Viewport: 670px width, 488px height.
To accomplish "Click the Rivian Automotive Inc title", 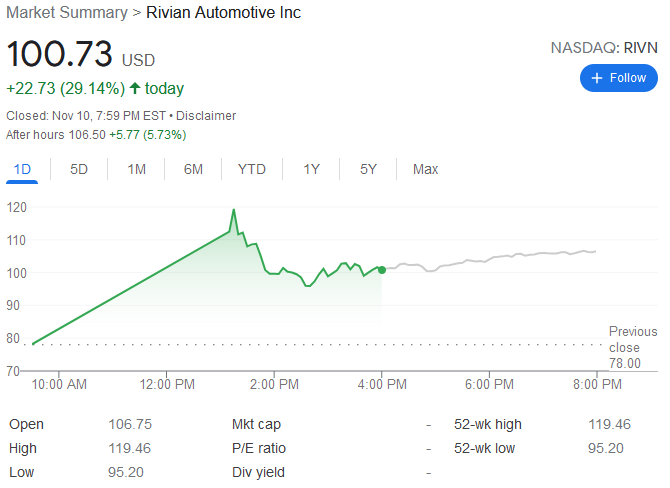I will pos(223,13).
